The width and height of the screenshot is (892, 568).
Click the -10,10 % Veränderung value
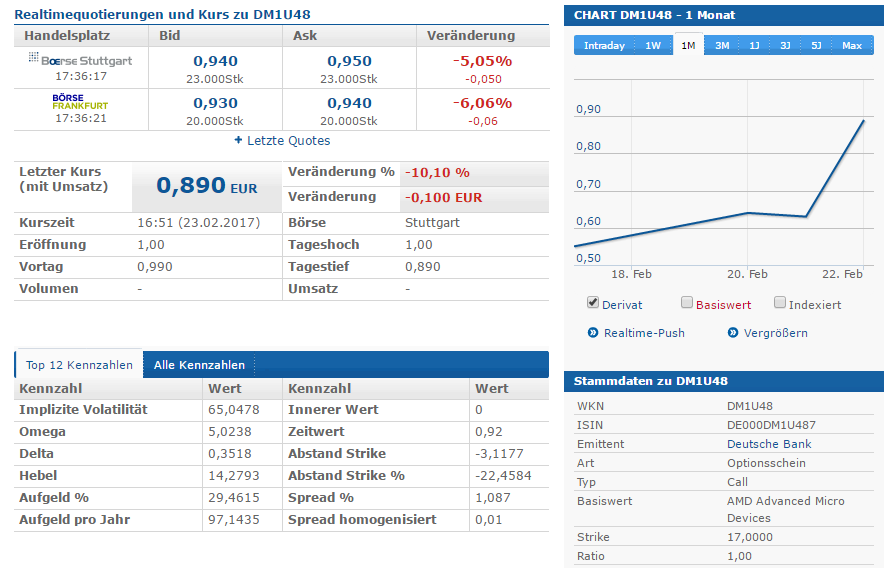(x=437, y=172)
